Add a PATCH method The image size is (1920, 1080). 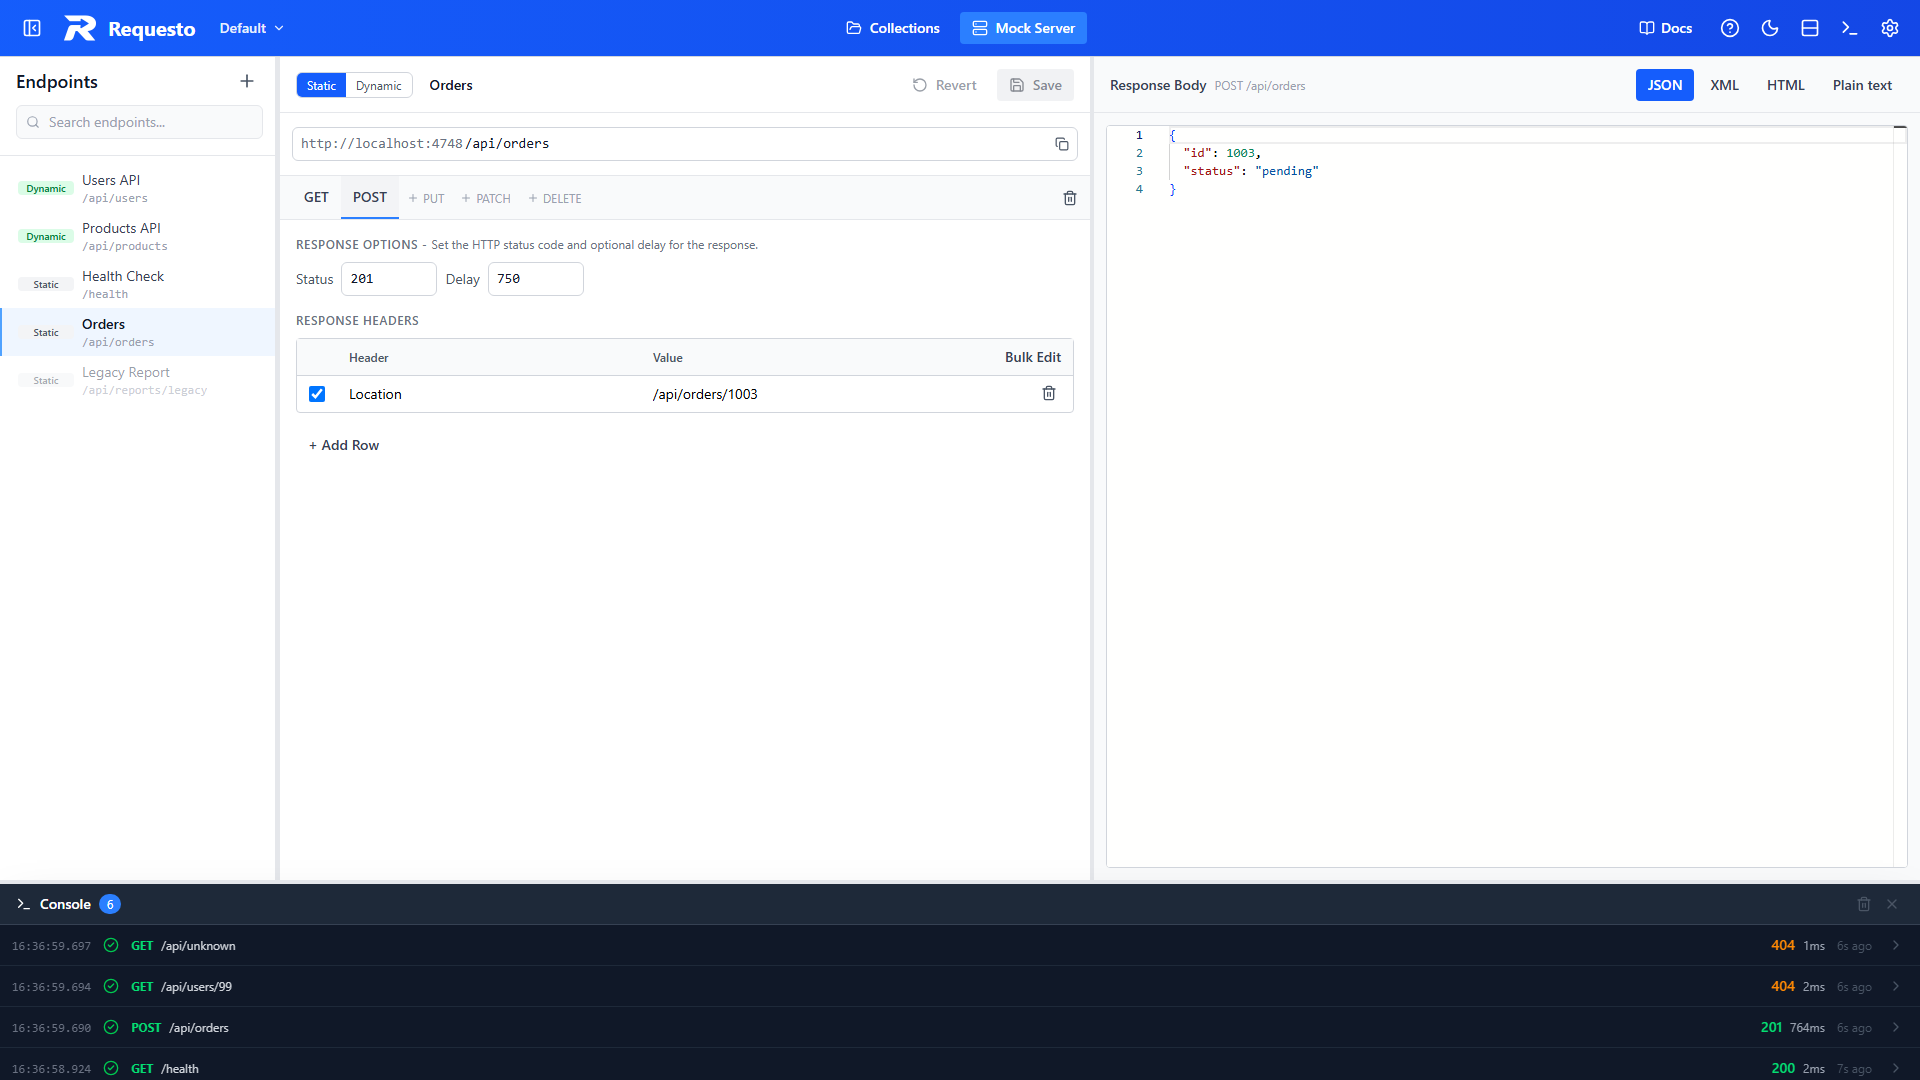[x=486, y=198]
